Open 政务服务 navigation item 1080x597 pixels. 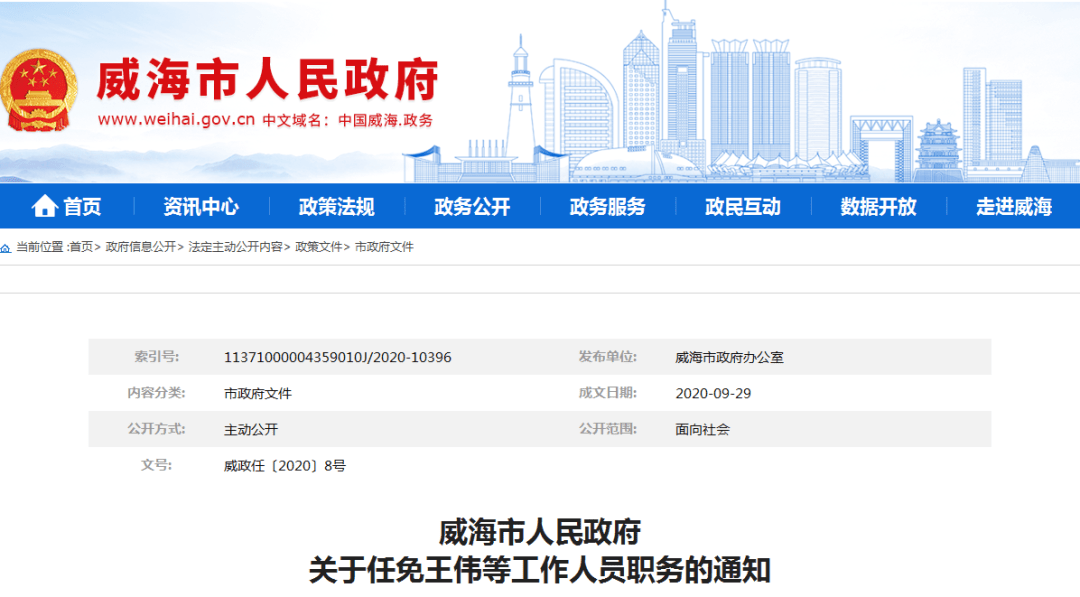point(608,206)
